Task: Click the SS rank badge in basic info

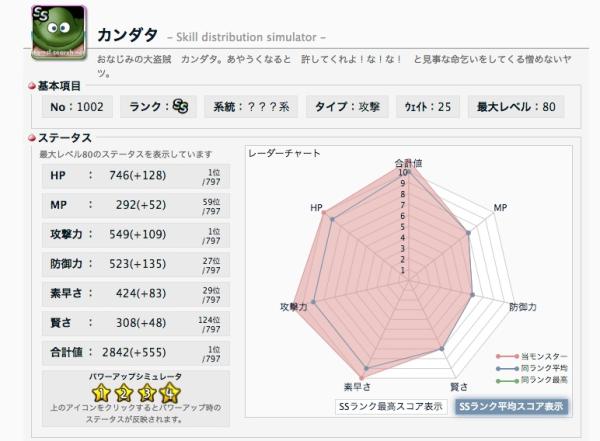Action: click(181, 107)
